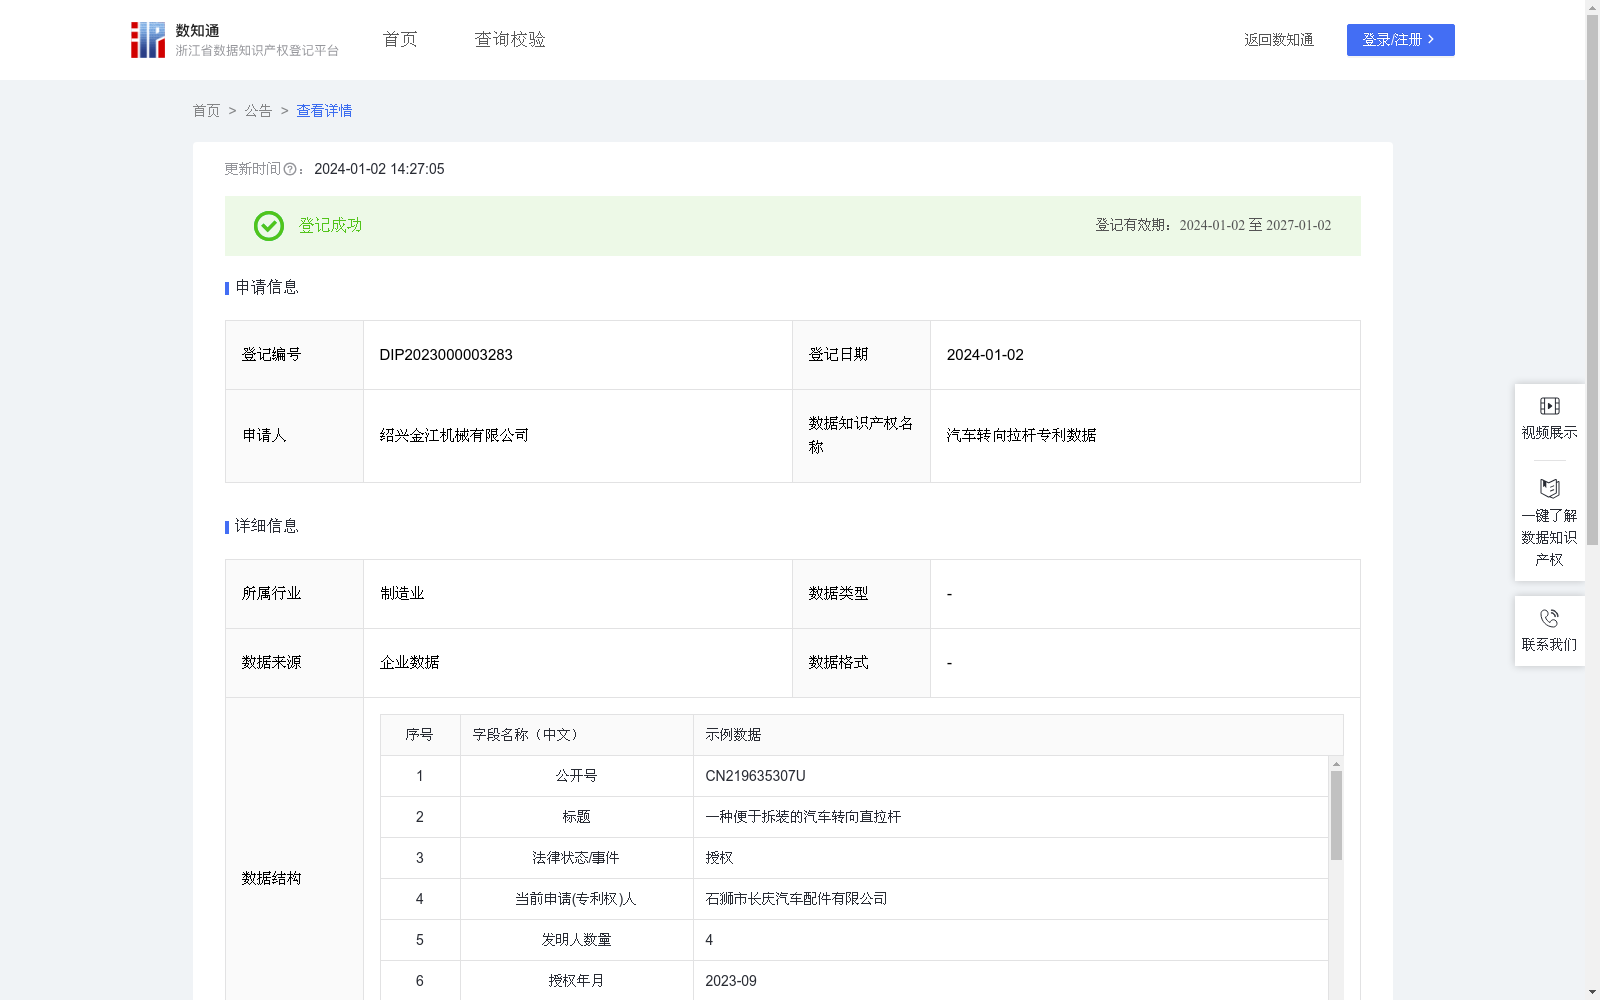The height and width of the screenshot is (1000, 1600).
Task: Select the registration number DIP2023000003283
Action: (x=446, y=355)
